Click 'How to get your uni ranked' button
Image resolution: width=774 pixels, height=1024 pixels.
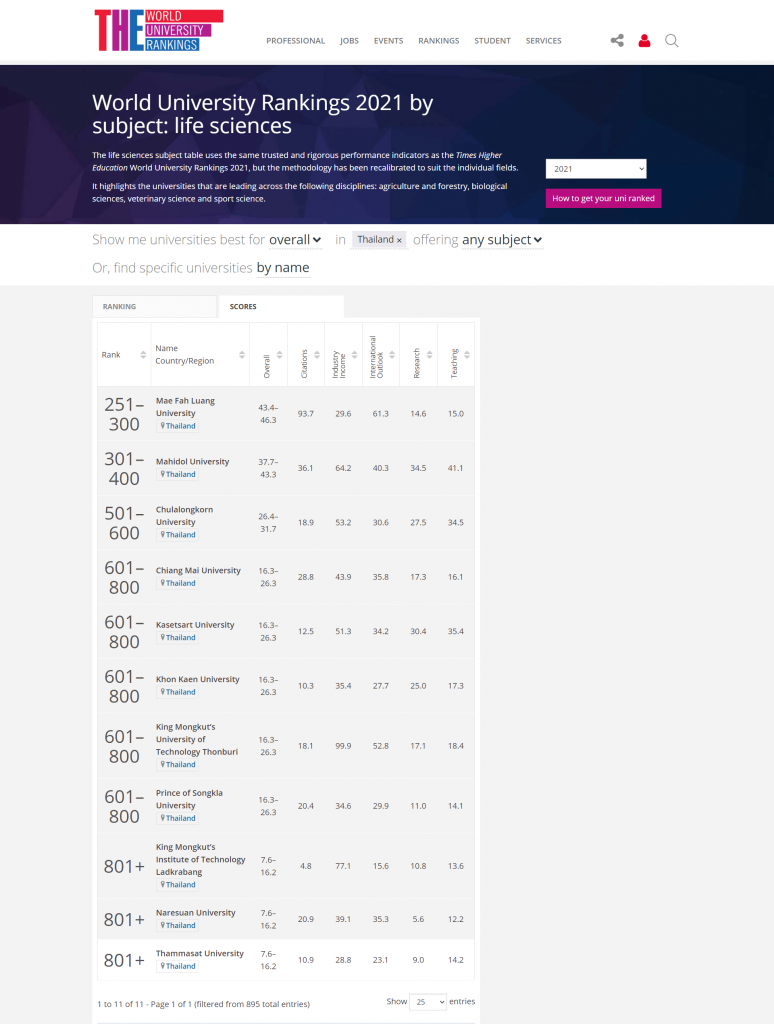(x=604, y=199)
